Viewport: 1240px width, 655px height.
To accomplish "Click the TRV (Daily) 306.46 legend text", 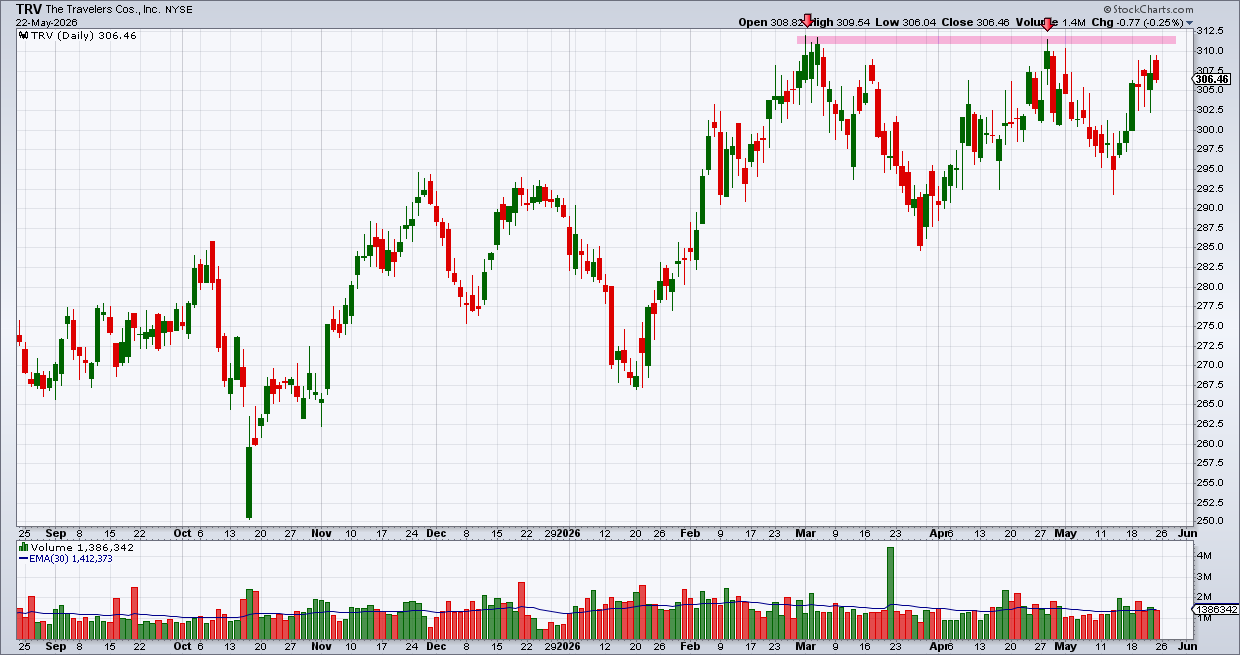I will click(85, 36).
